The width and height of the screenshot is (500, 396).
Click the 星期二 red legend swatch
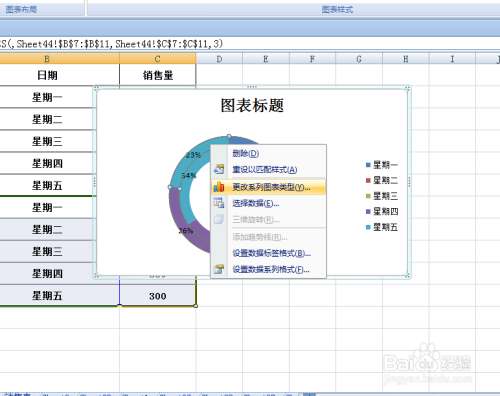[368, 180]
